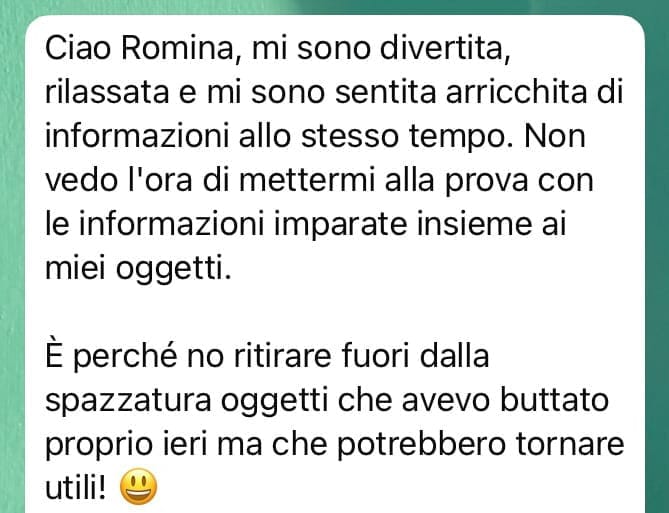Image resolution: width=669 pixels, height=513 pixels.
Task: Tap the word arricchita
Action: pyautogui.click(x=516, y=92)
